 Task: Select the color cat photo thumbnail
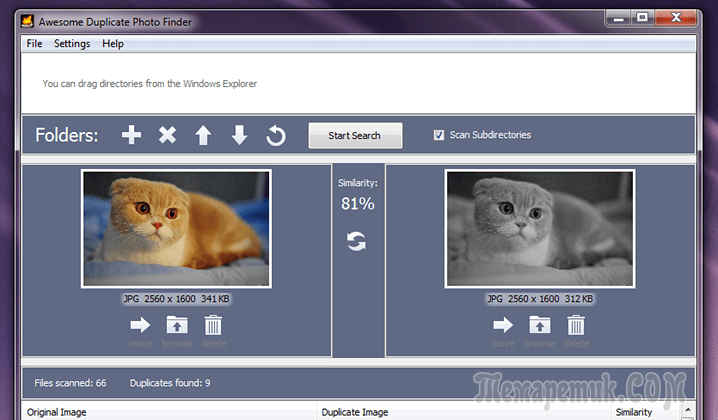[x=176, y=229]
